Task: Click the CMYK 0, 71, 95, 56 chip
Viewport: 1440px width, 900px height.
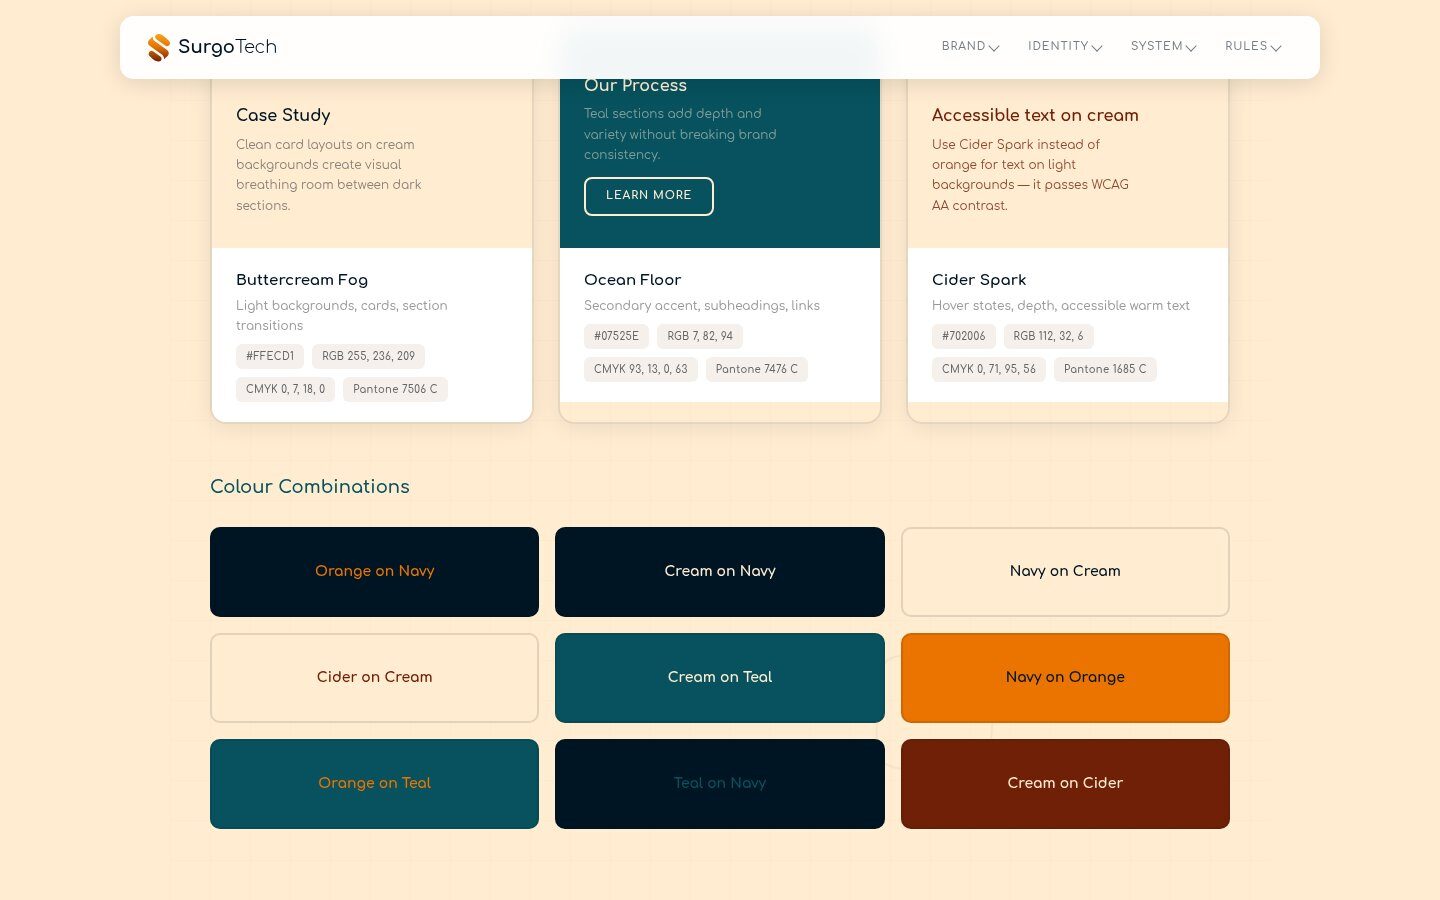Action: click(x=989, y=369)
